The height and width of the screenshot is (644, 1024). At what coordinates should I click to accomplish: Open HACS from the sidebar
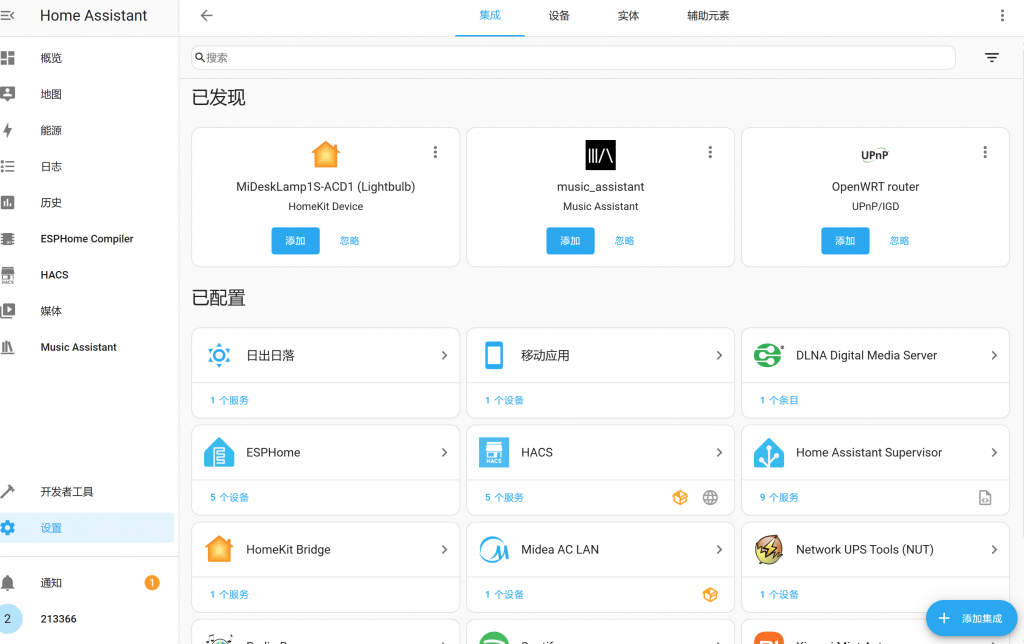tap(54, 275)
